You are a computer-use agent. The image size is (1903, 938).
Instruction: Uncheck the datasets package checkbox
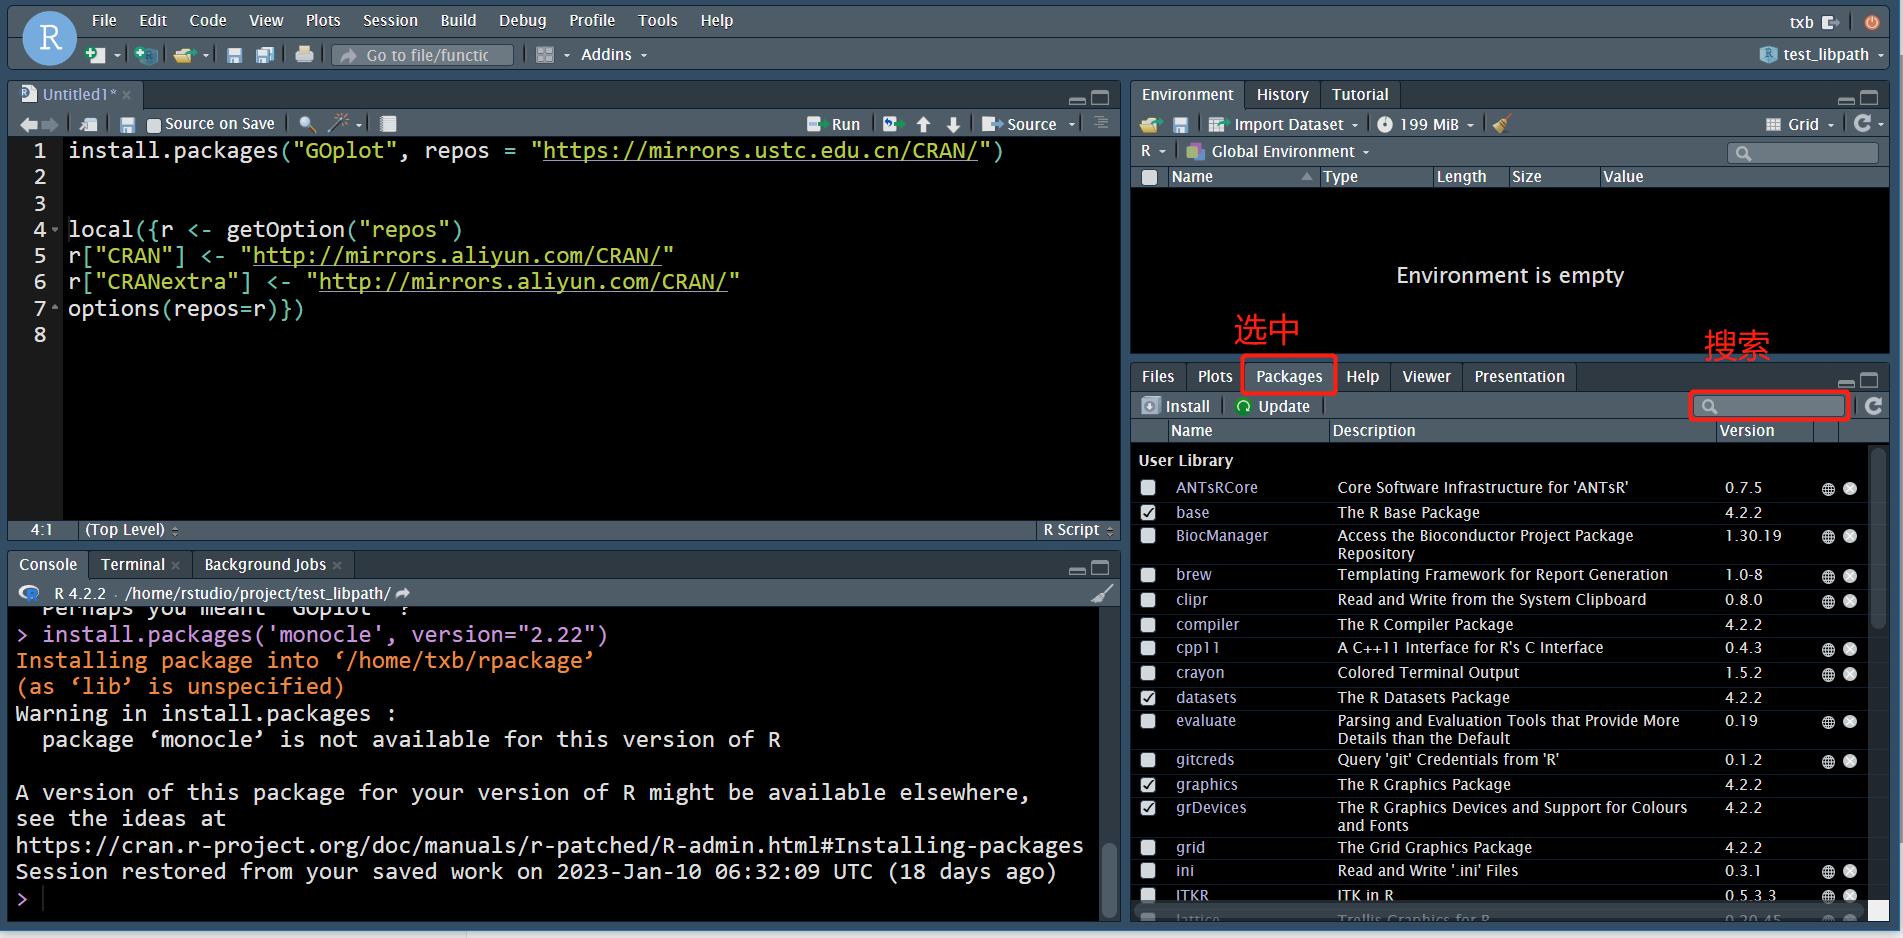(x=1148, y=698)
